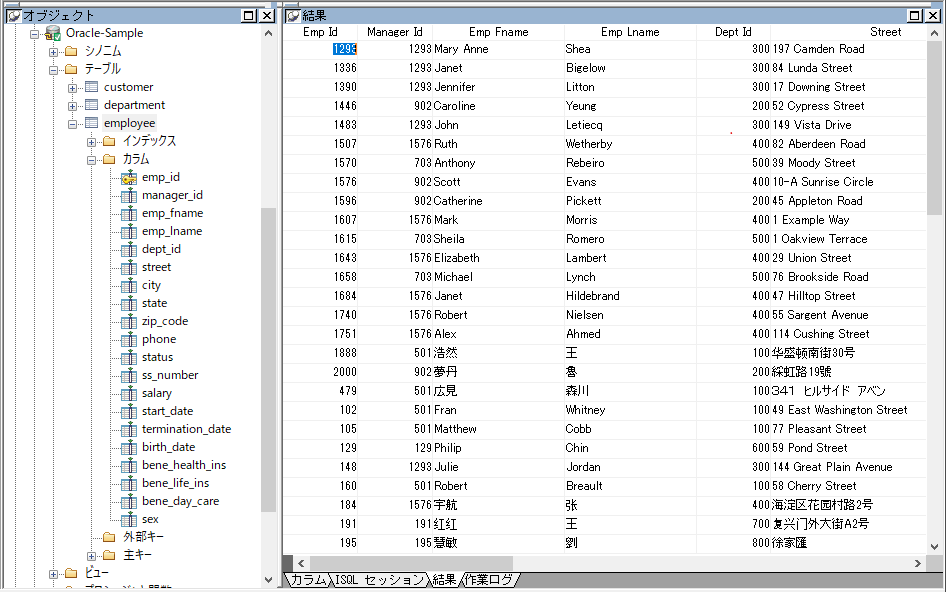The width and height of the screenshot is (946, 592).
Task: Click the Emp Lname column header
Action: [x=630, y=32]
